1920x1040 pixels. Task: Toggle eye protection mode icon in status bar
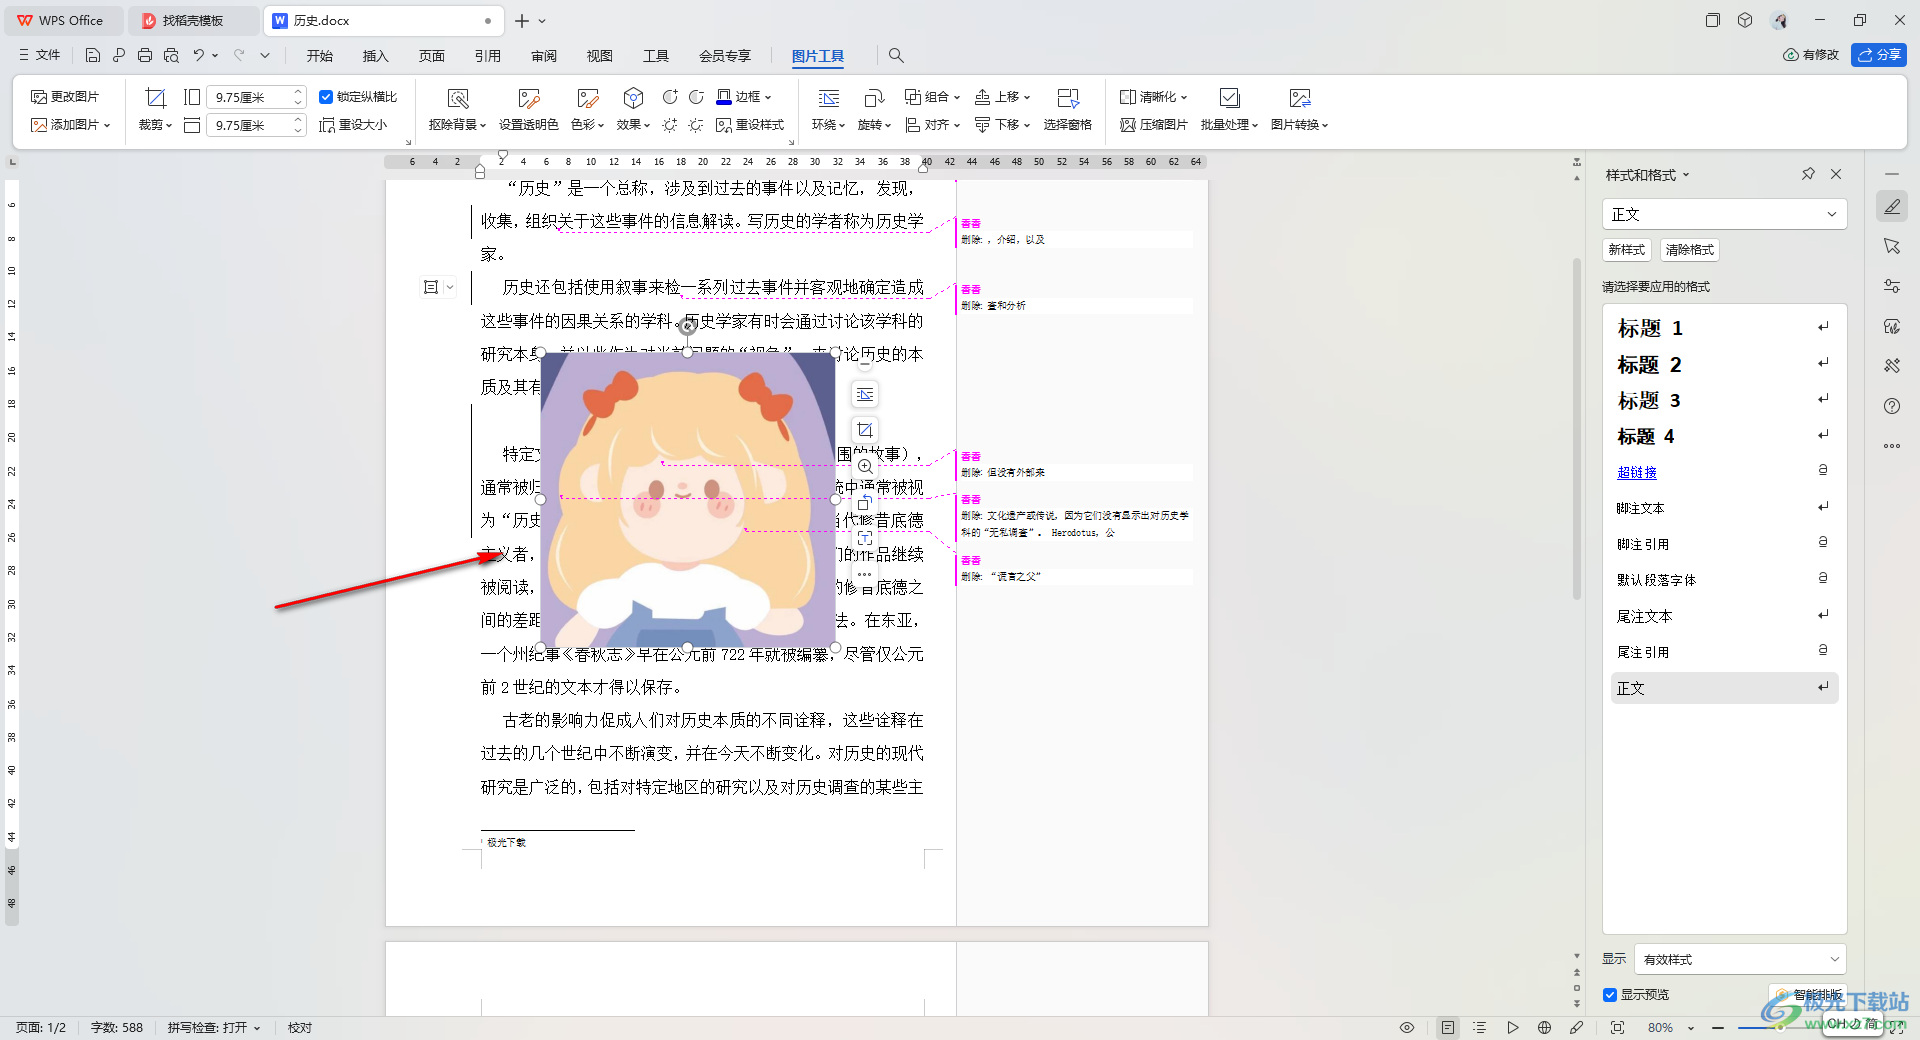[1407, 1027]
